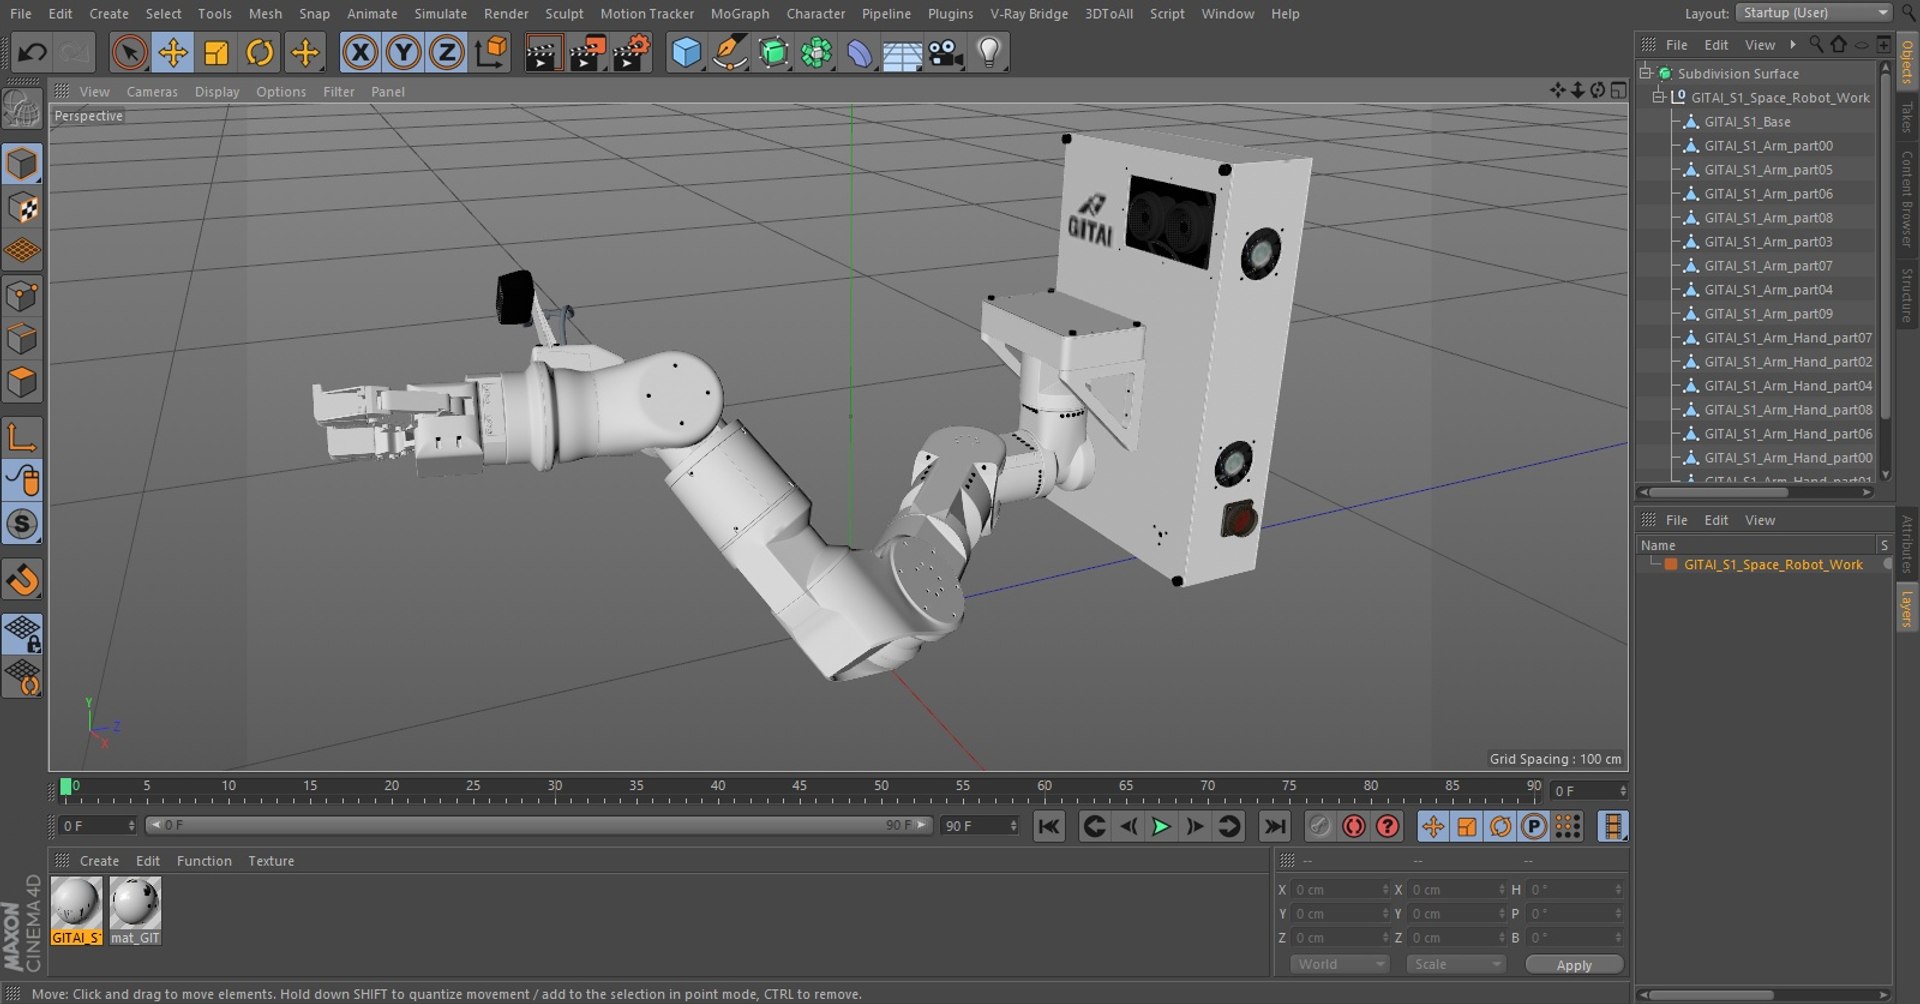1920x1004 pixels.
Task: Click the Render View clapperboard icon
Action: (544, 52)
